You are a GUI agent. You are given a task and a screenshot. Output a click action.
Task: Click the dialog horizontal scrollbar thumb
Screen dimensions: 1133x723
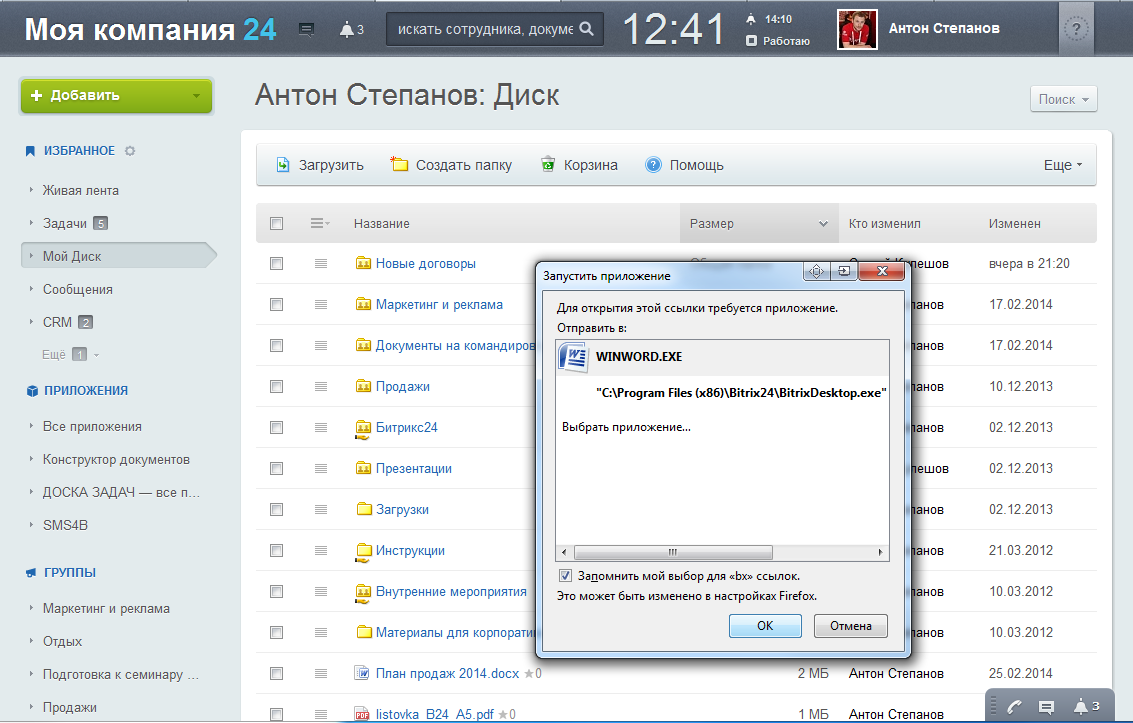(673, 553)
